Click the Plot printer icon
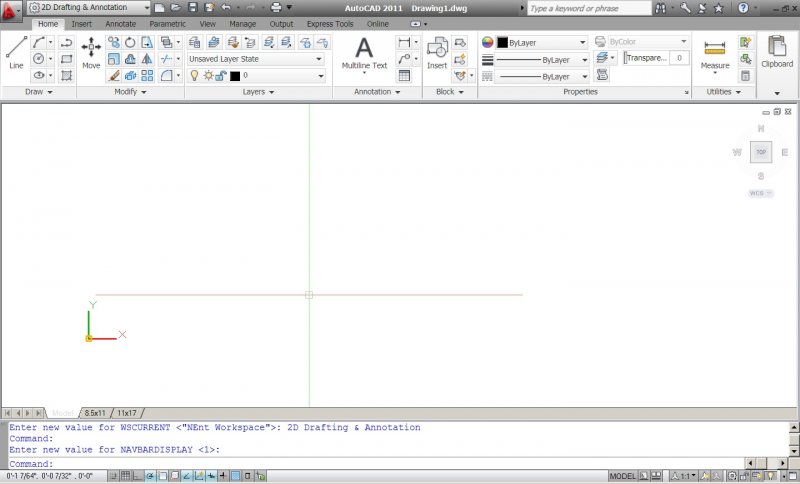This screenshot has height=484, width=800. pos(276,7)
